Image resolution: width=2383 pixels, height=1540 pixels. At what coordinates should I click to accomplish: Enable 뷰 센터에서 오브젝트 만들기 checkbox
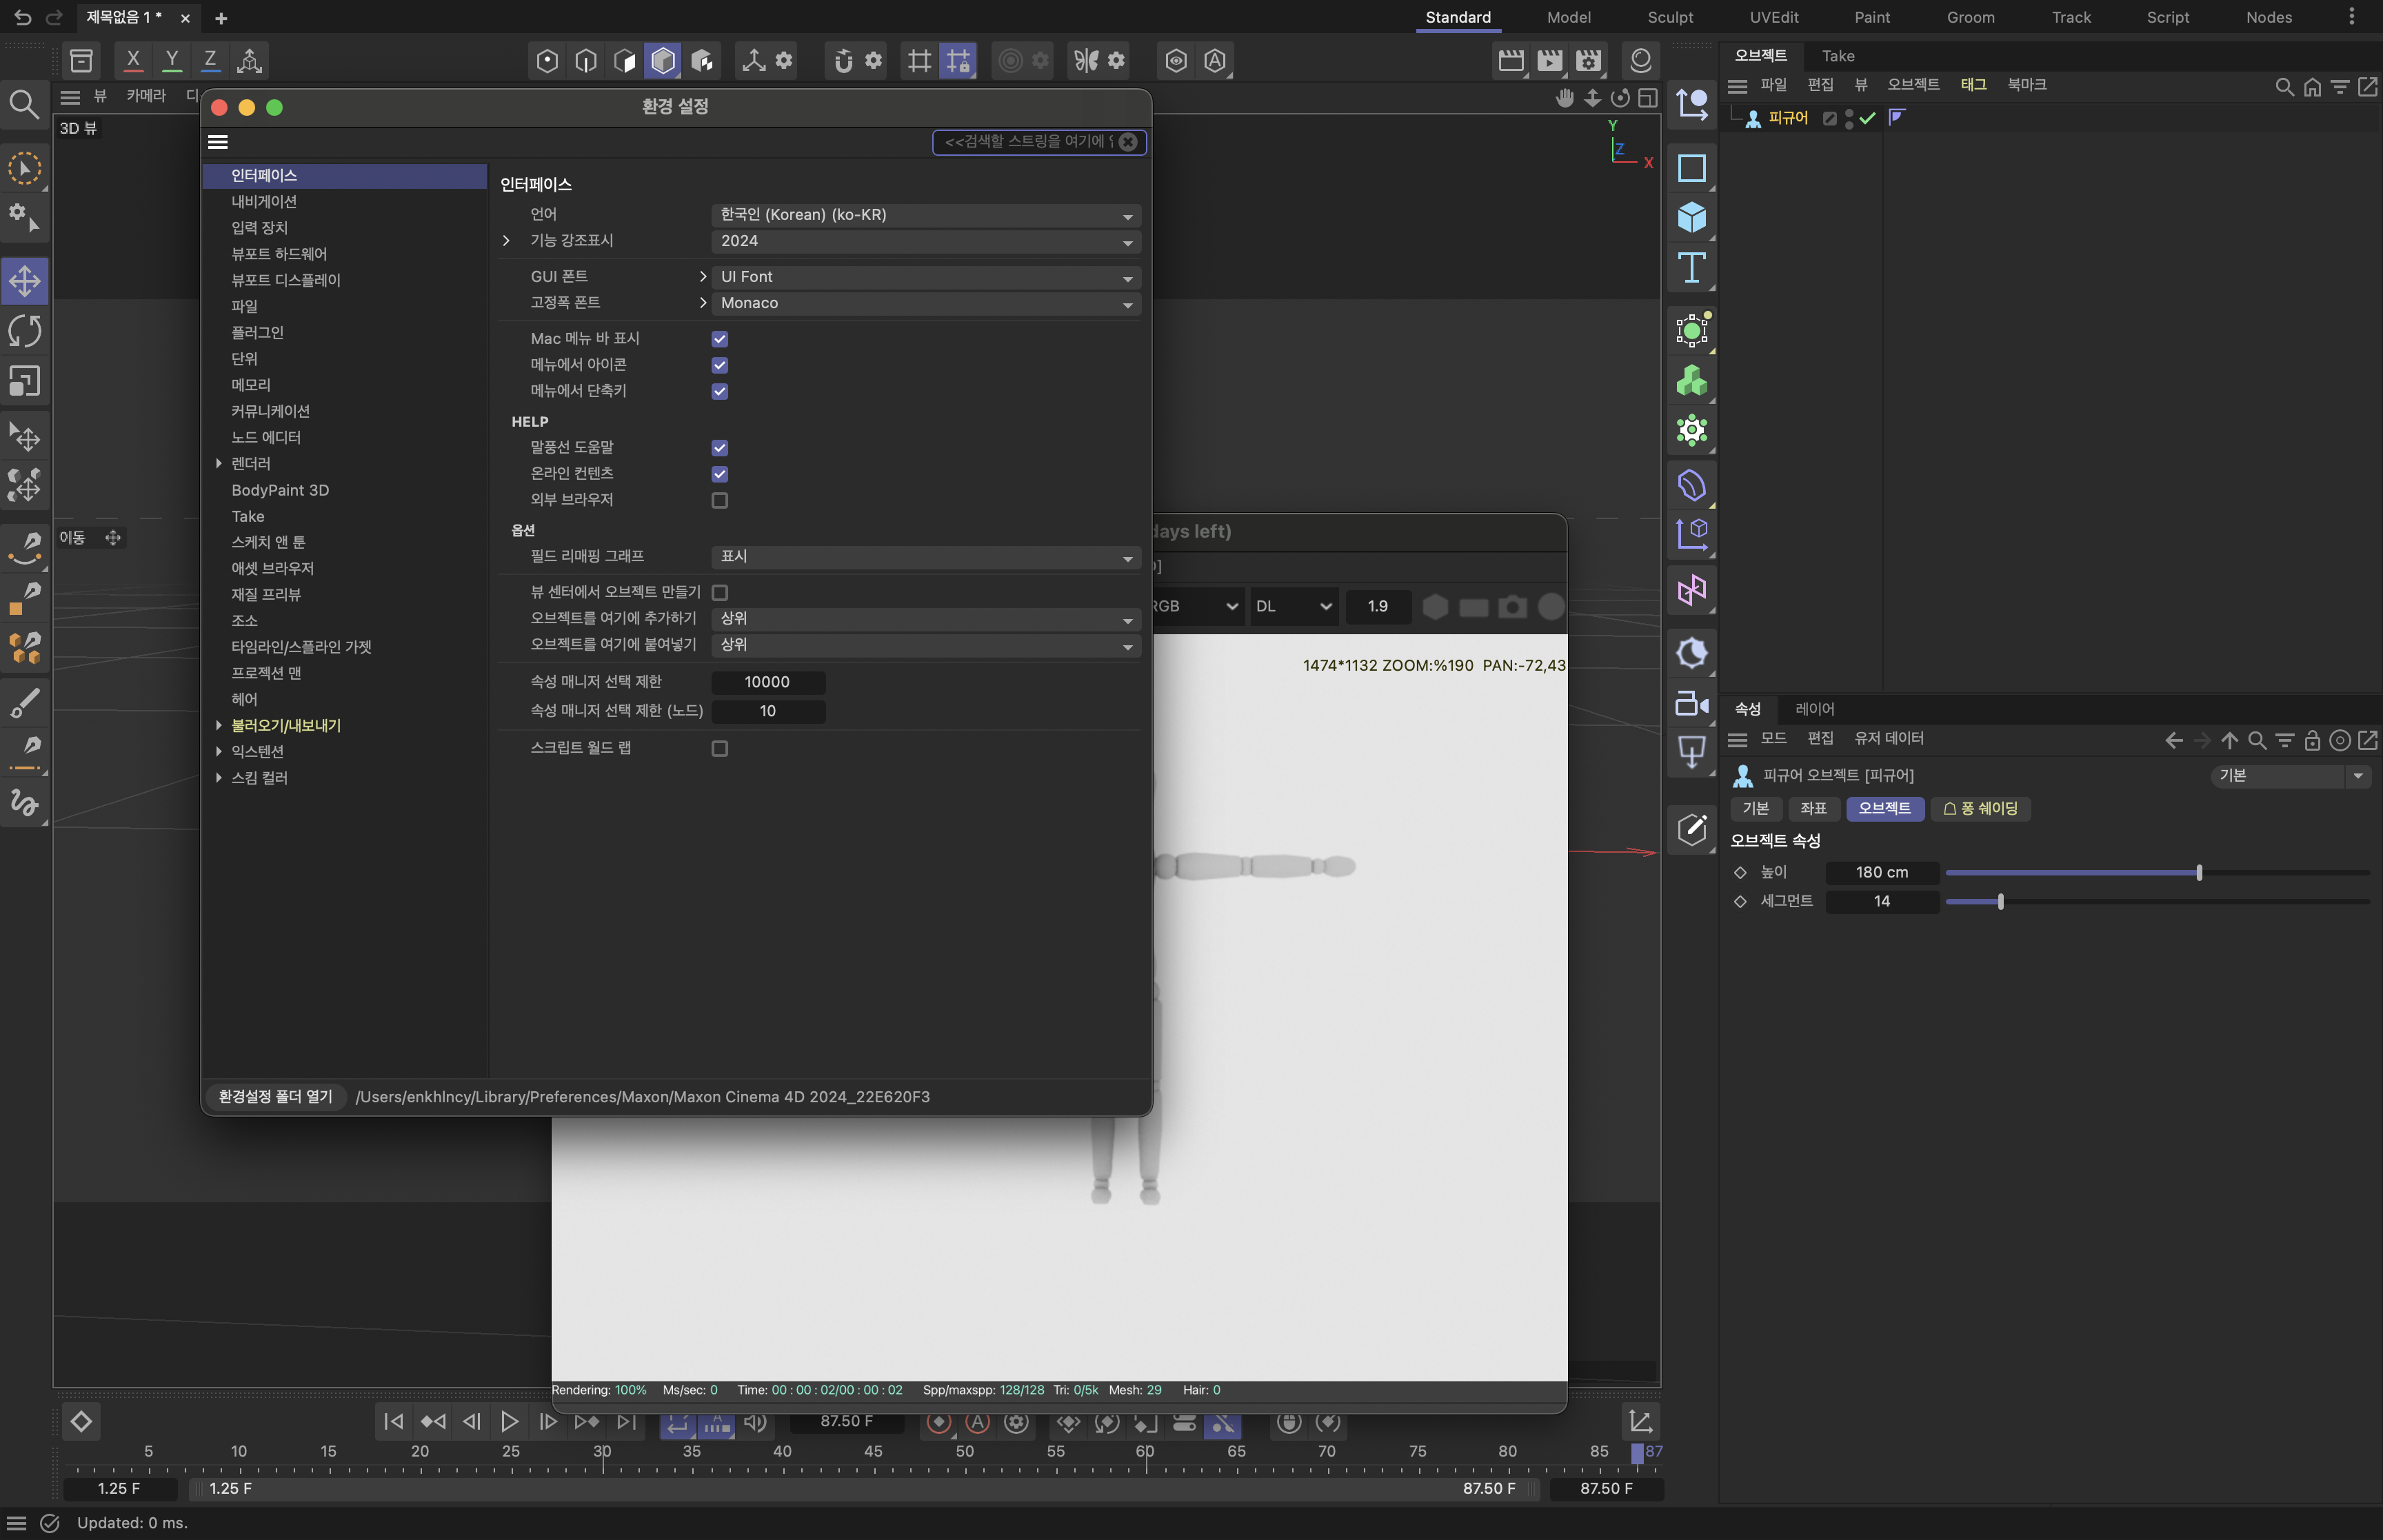tap(719, 592)
